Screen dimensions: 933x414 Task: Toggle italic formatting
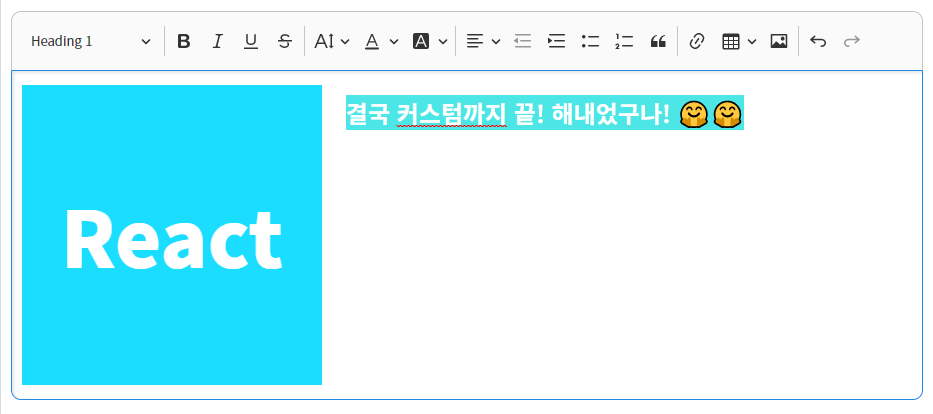click(x=217, y=41)
